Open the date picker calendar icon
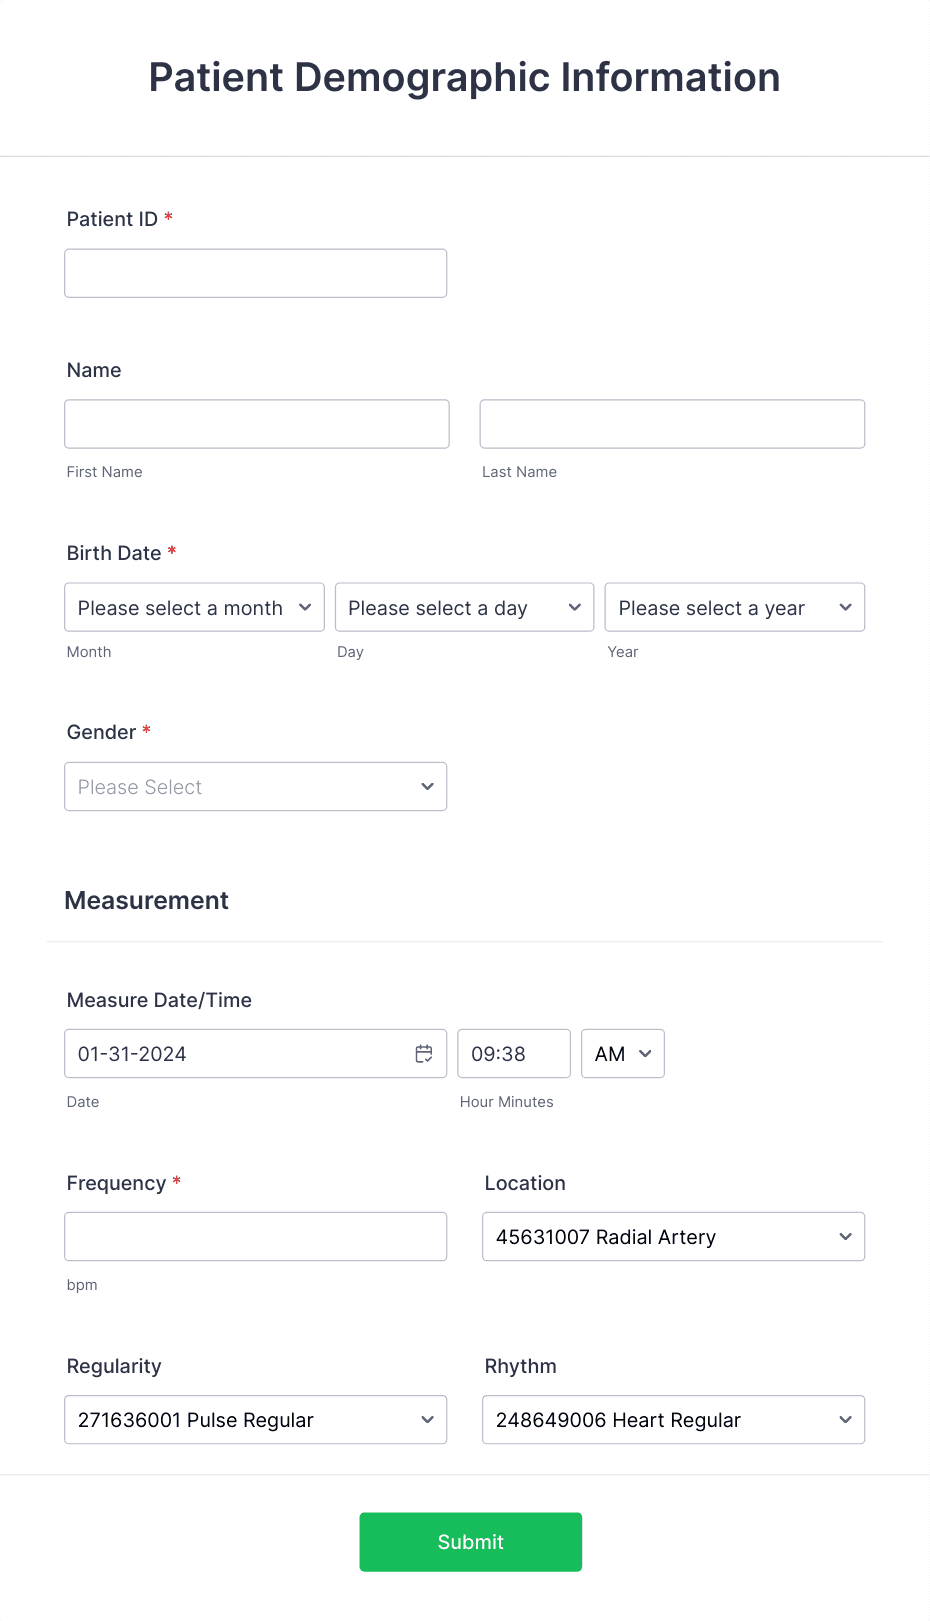 [x=423, y=1053]
